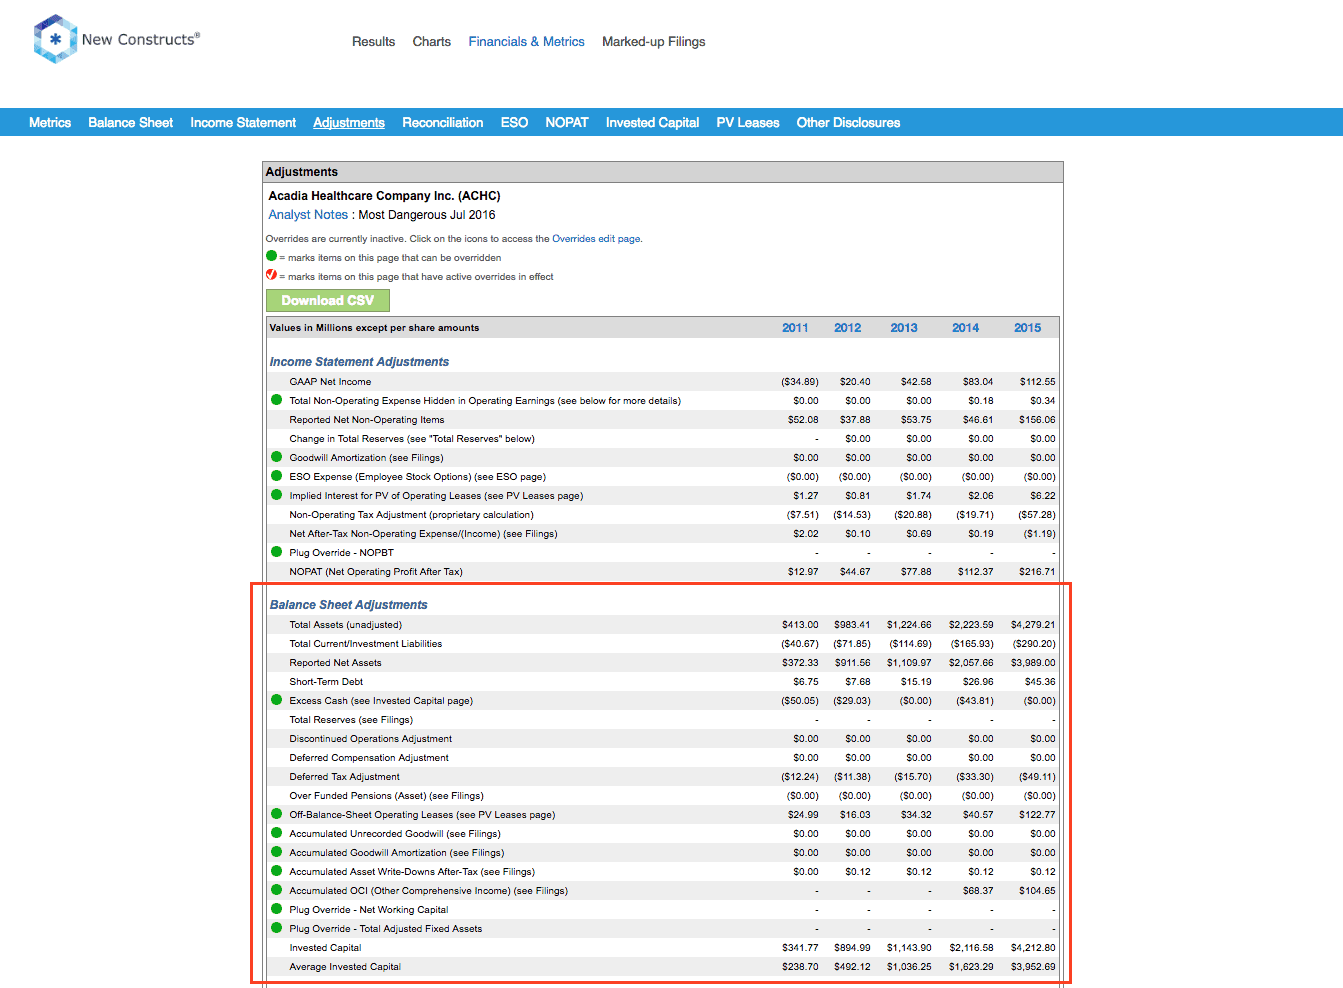Click the 2012 column header link
1343x988 pixels.
[x=847, y=328]
